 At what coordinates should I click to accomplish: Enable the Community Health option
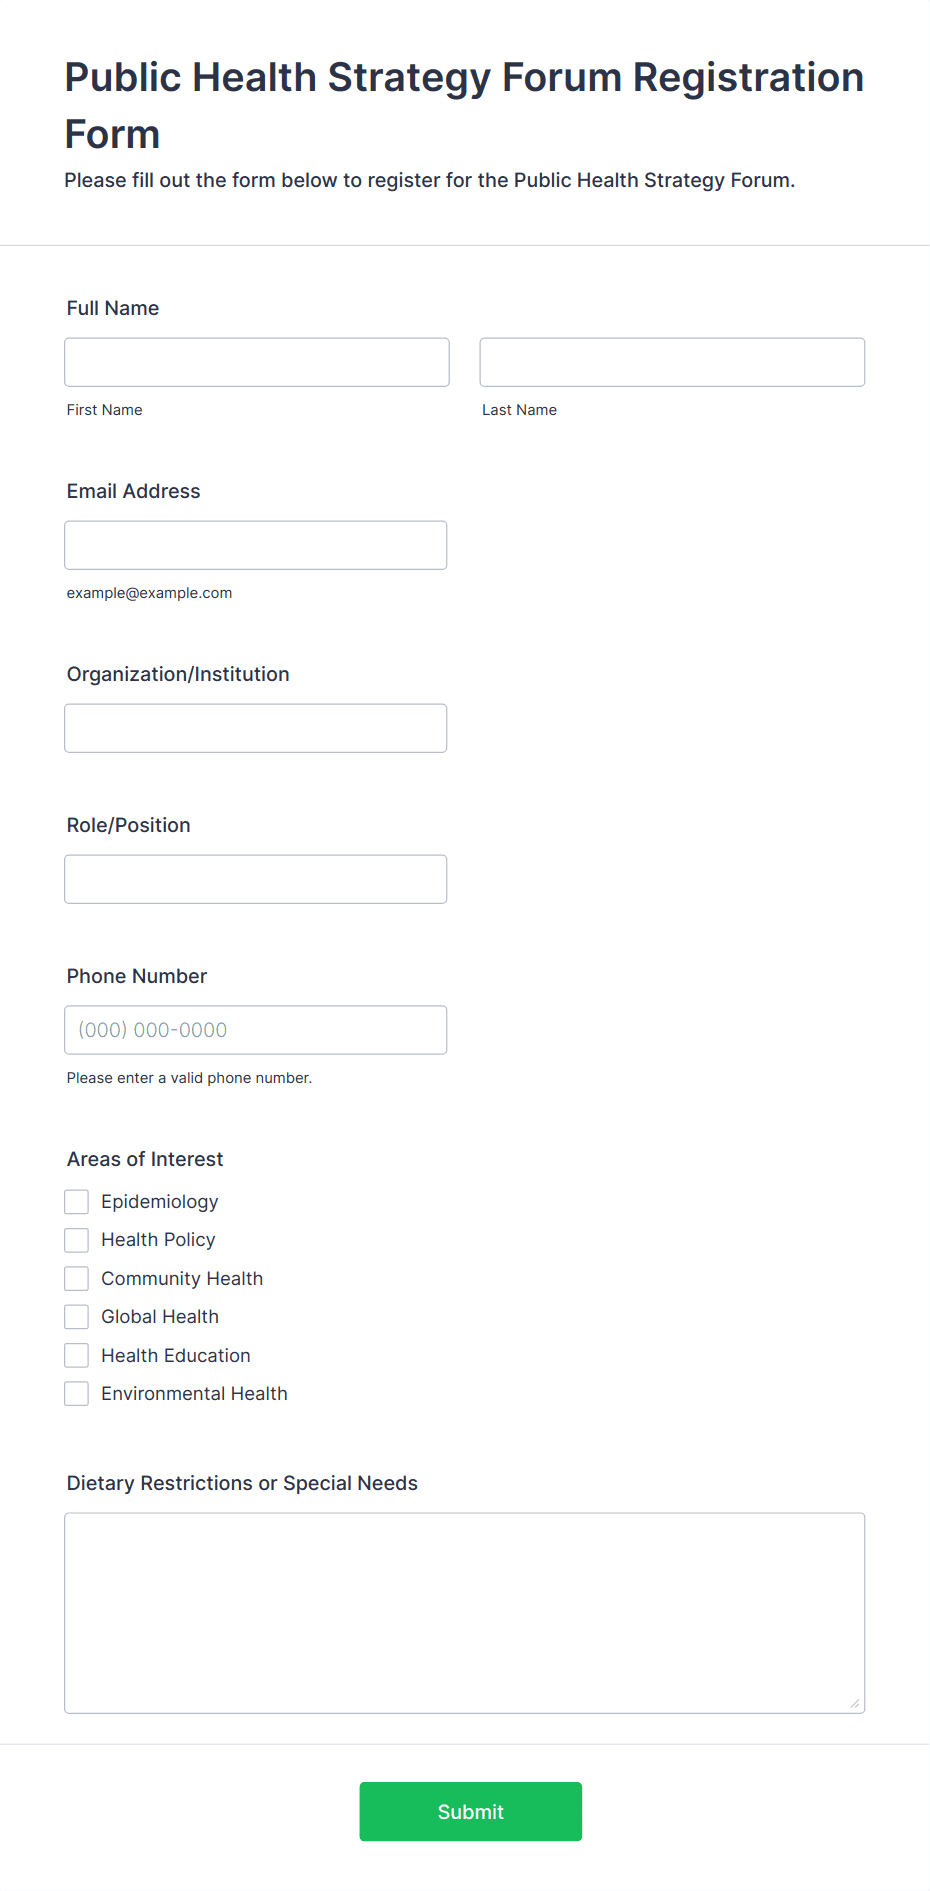click(77, 1279)
